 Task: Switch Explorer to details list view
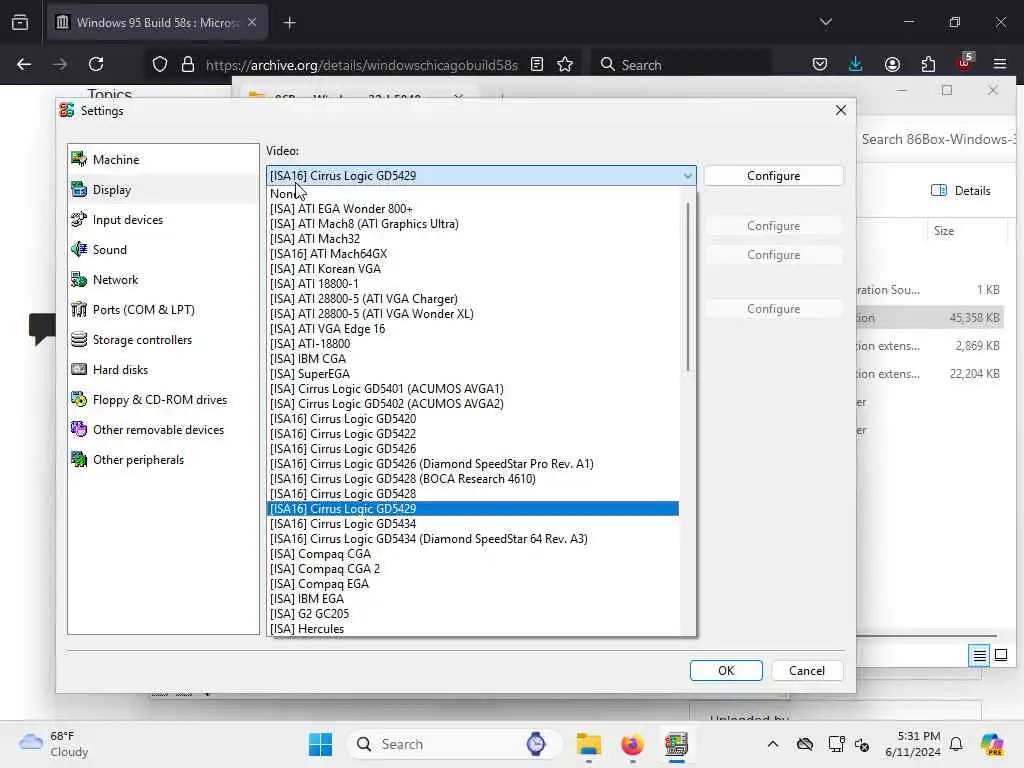[980, 655]
